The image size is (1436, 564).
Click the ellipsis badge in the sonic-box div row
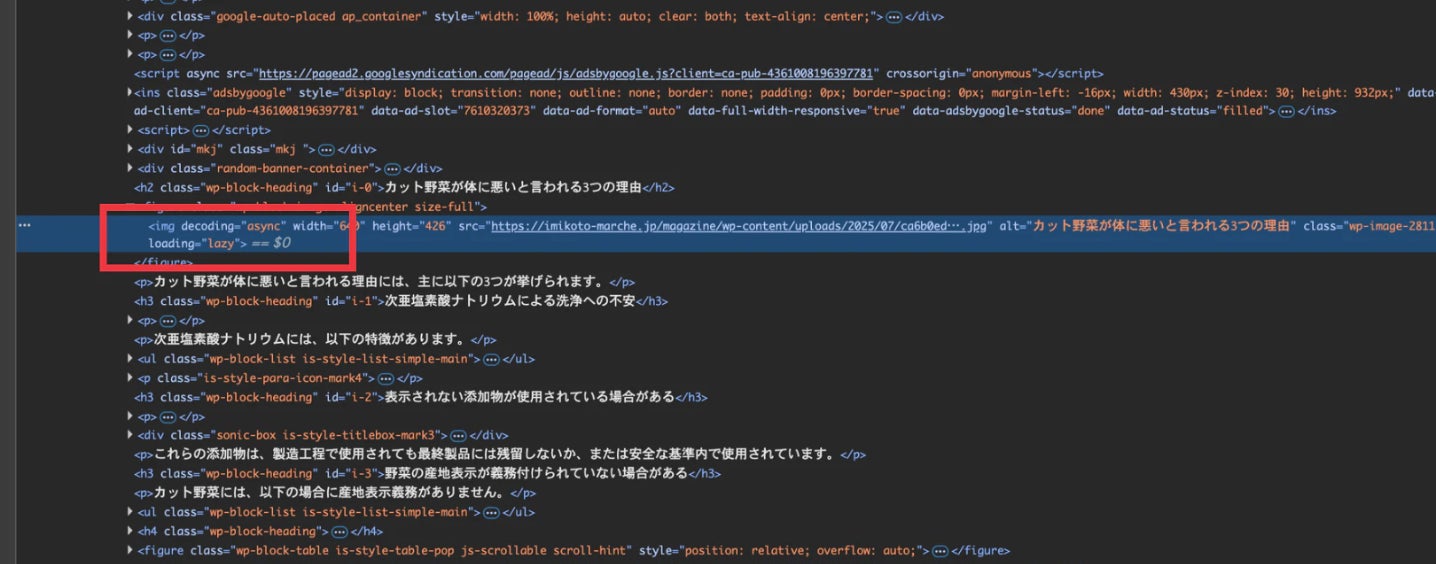(457, 435)
